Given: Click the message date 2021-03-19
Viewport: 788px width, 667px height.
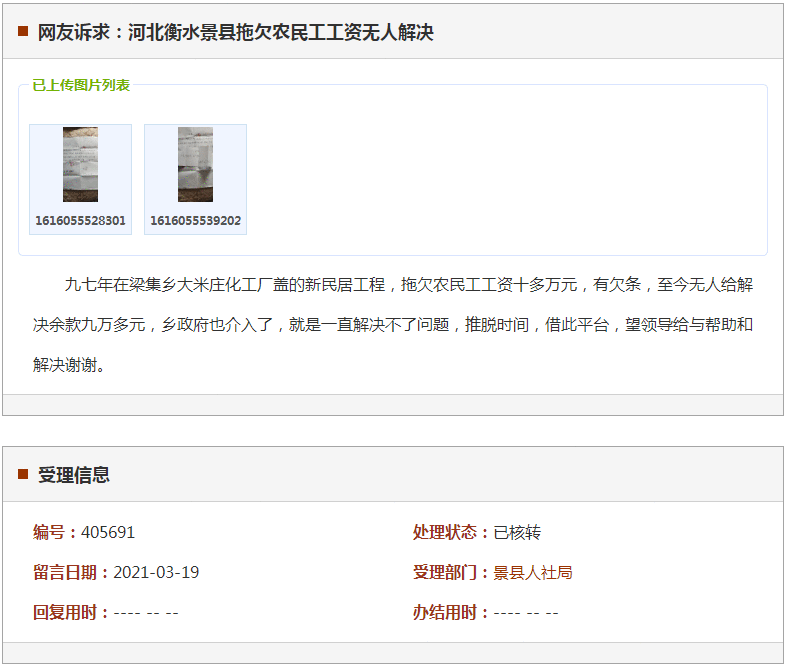Looking at the screenshot, I should coord(156,573).
